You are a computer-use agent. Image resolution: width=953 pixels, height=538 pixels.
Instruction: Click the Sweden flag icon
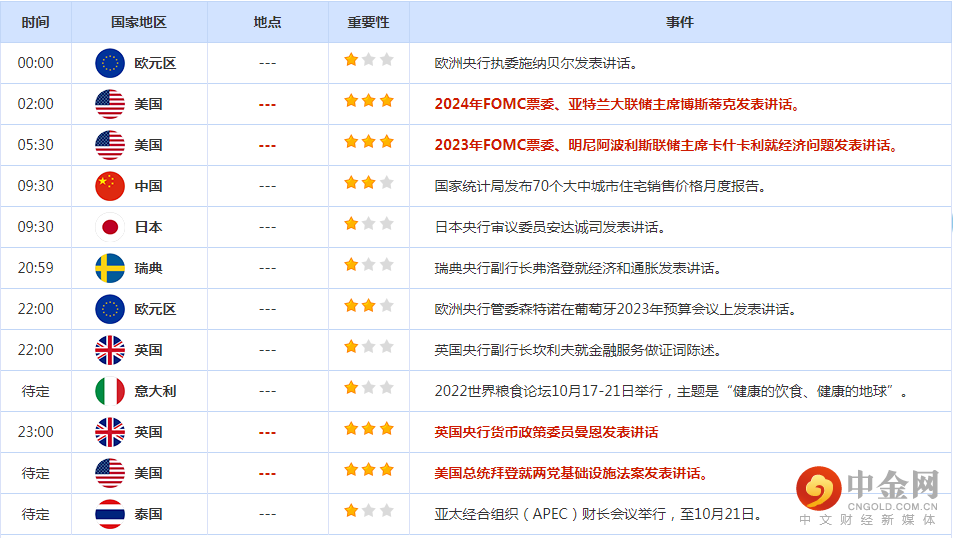coord(110,268)
